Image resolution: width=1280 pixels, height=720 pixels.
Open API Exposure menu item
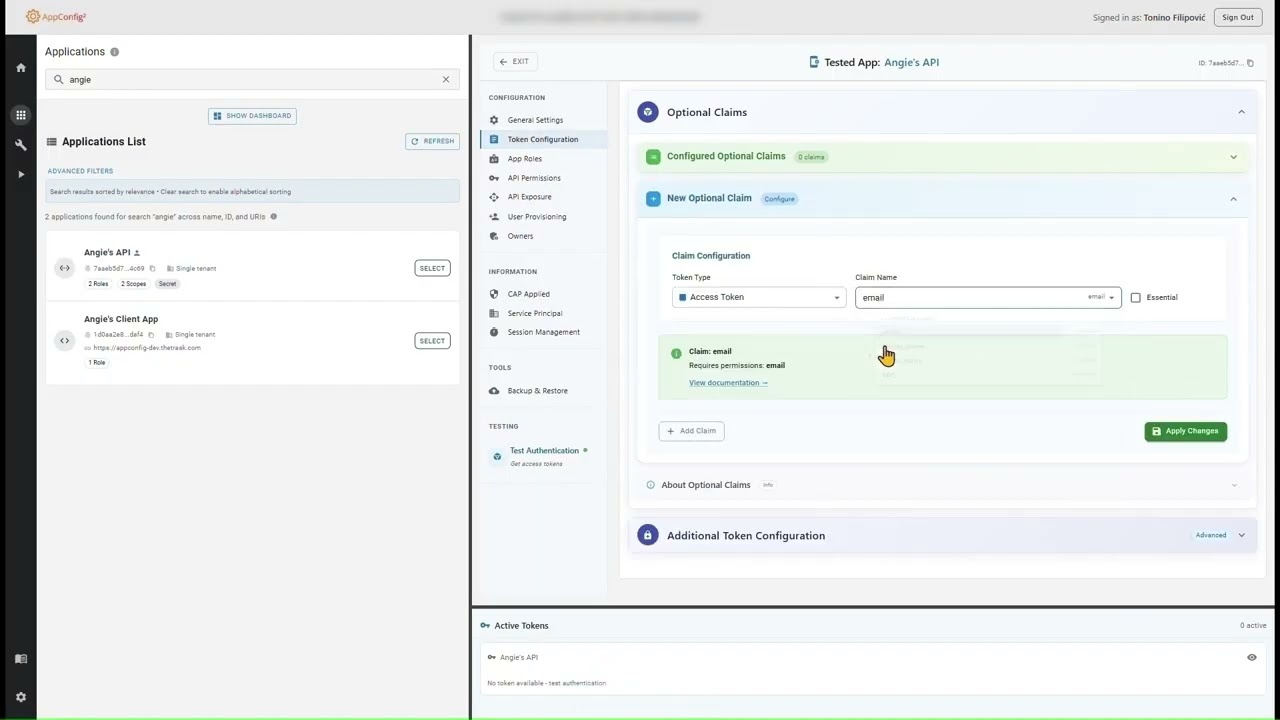(x=529, y=197)
